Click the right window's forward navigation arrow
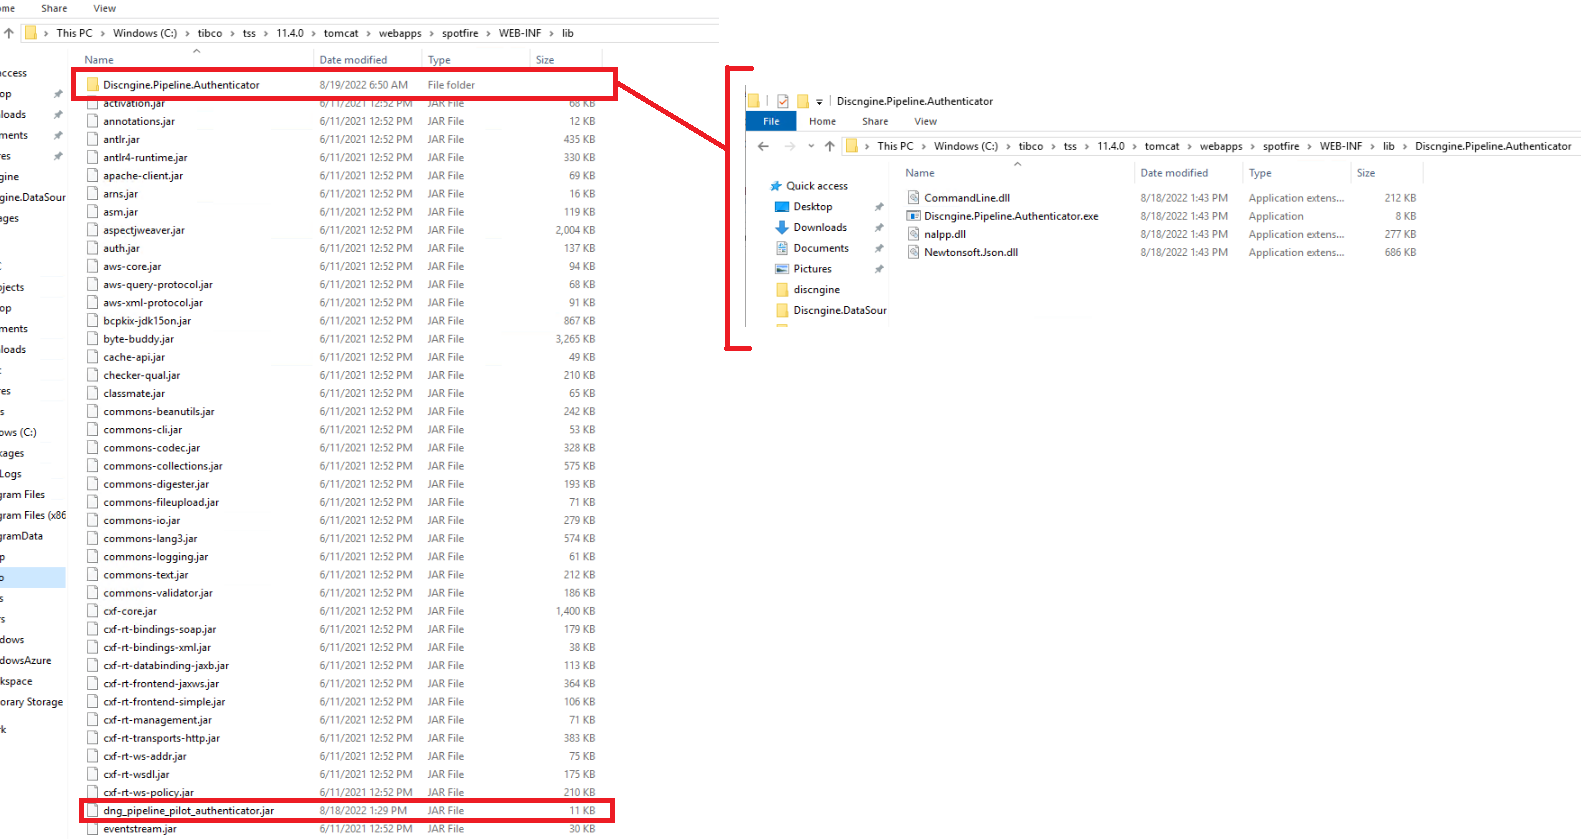Image resolution: width=1581 pixels, height=839 pixels. click(790, 146)
